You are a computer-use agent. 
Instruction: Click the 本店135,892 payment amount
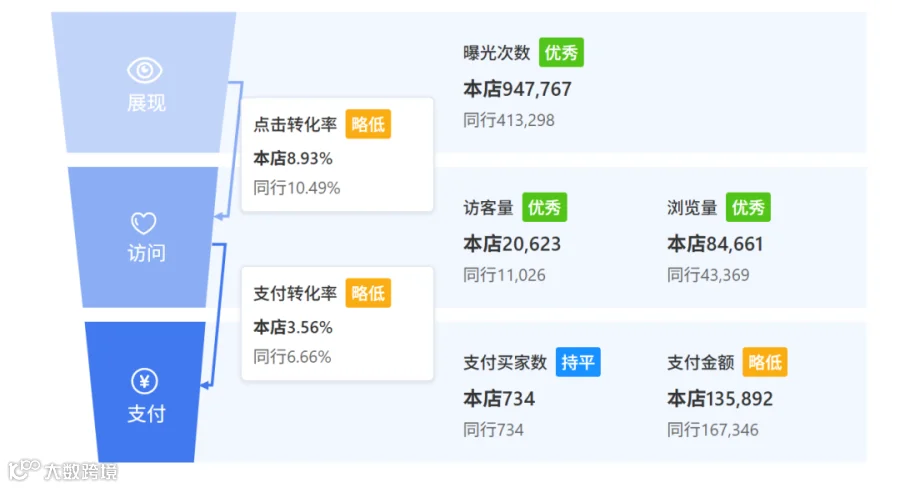tap(720, 398)
